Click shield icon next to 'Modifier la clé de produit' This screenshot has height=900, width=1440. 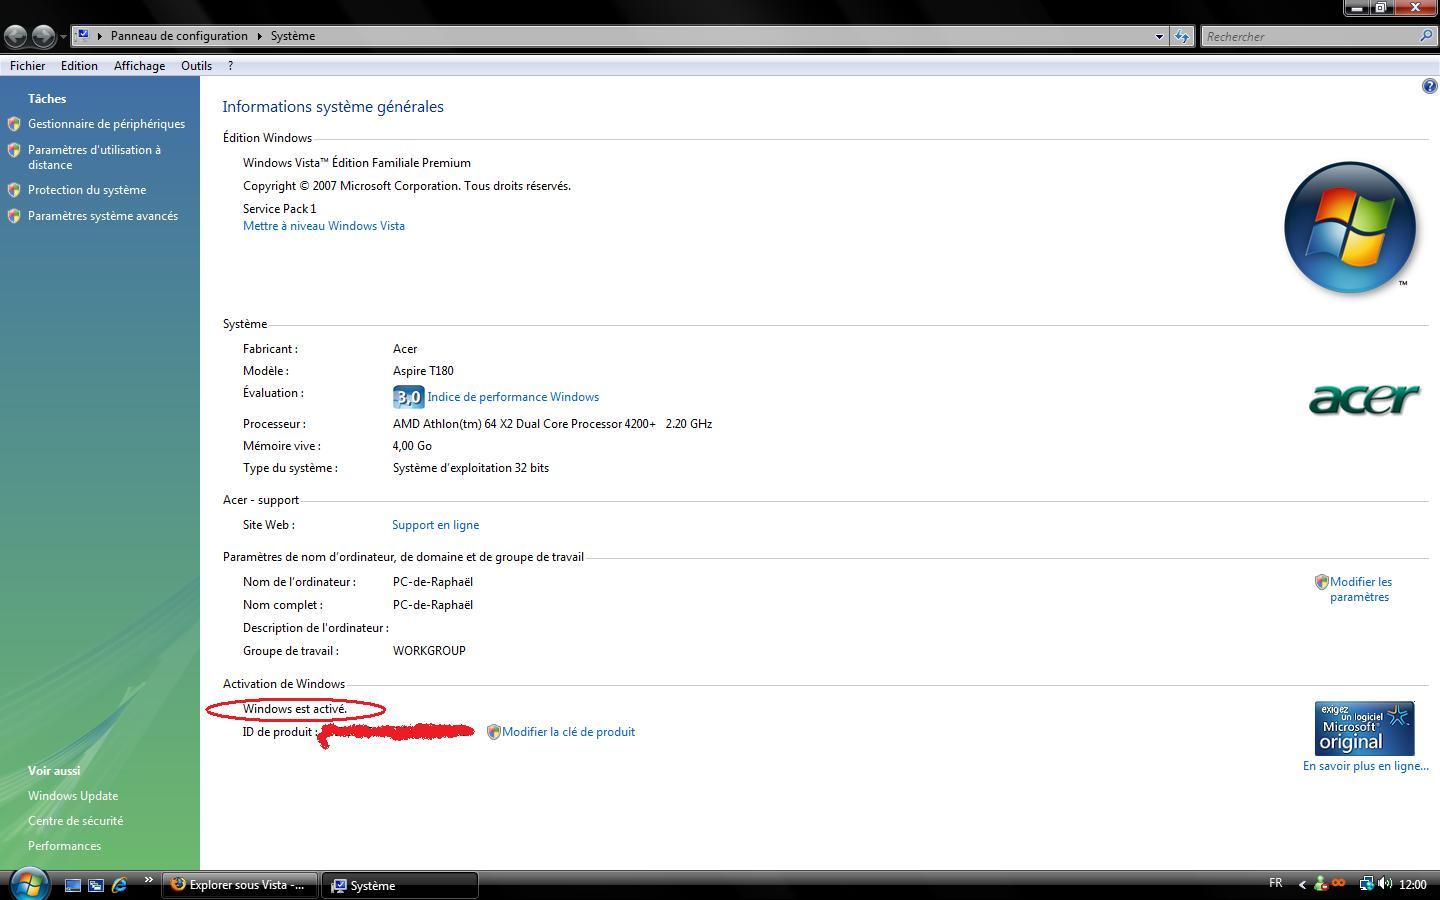tap(493, 732)
